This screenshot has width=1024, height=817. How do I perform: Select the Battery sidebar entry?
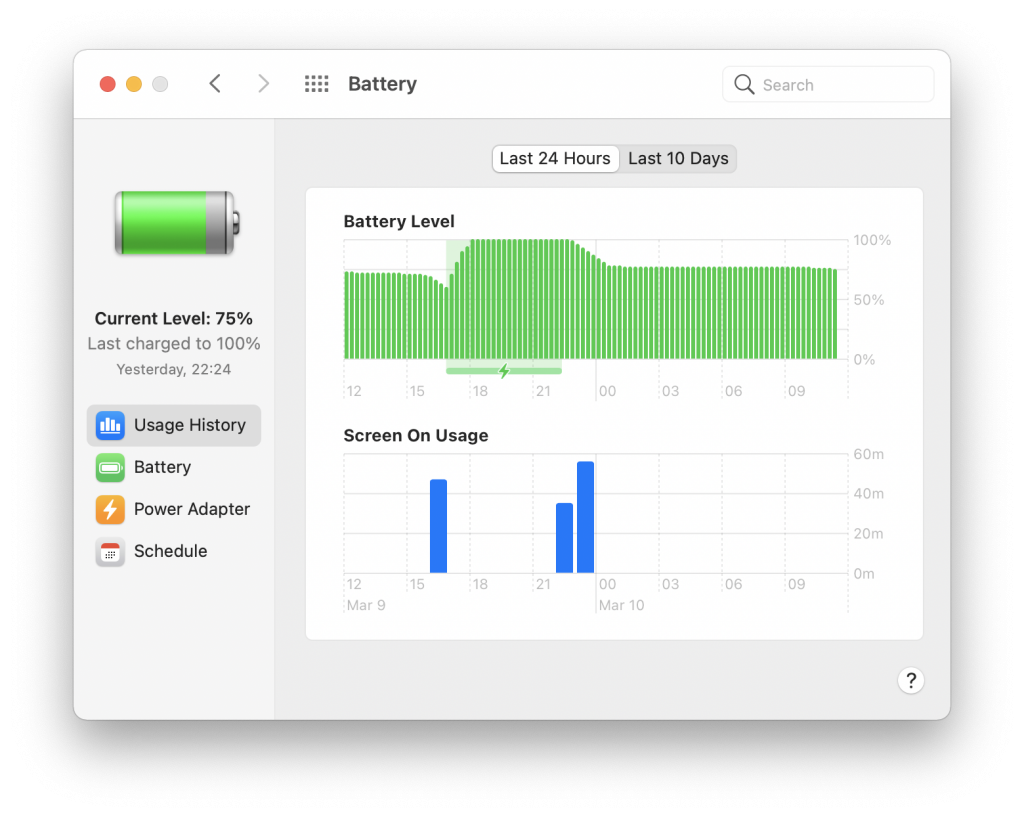162,467
